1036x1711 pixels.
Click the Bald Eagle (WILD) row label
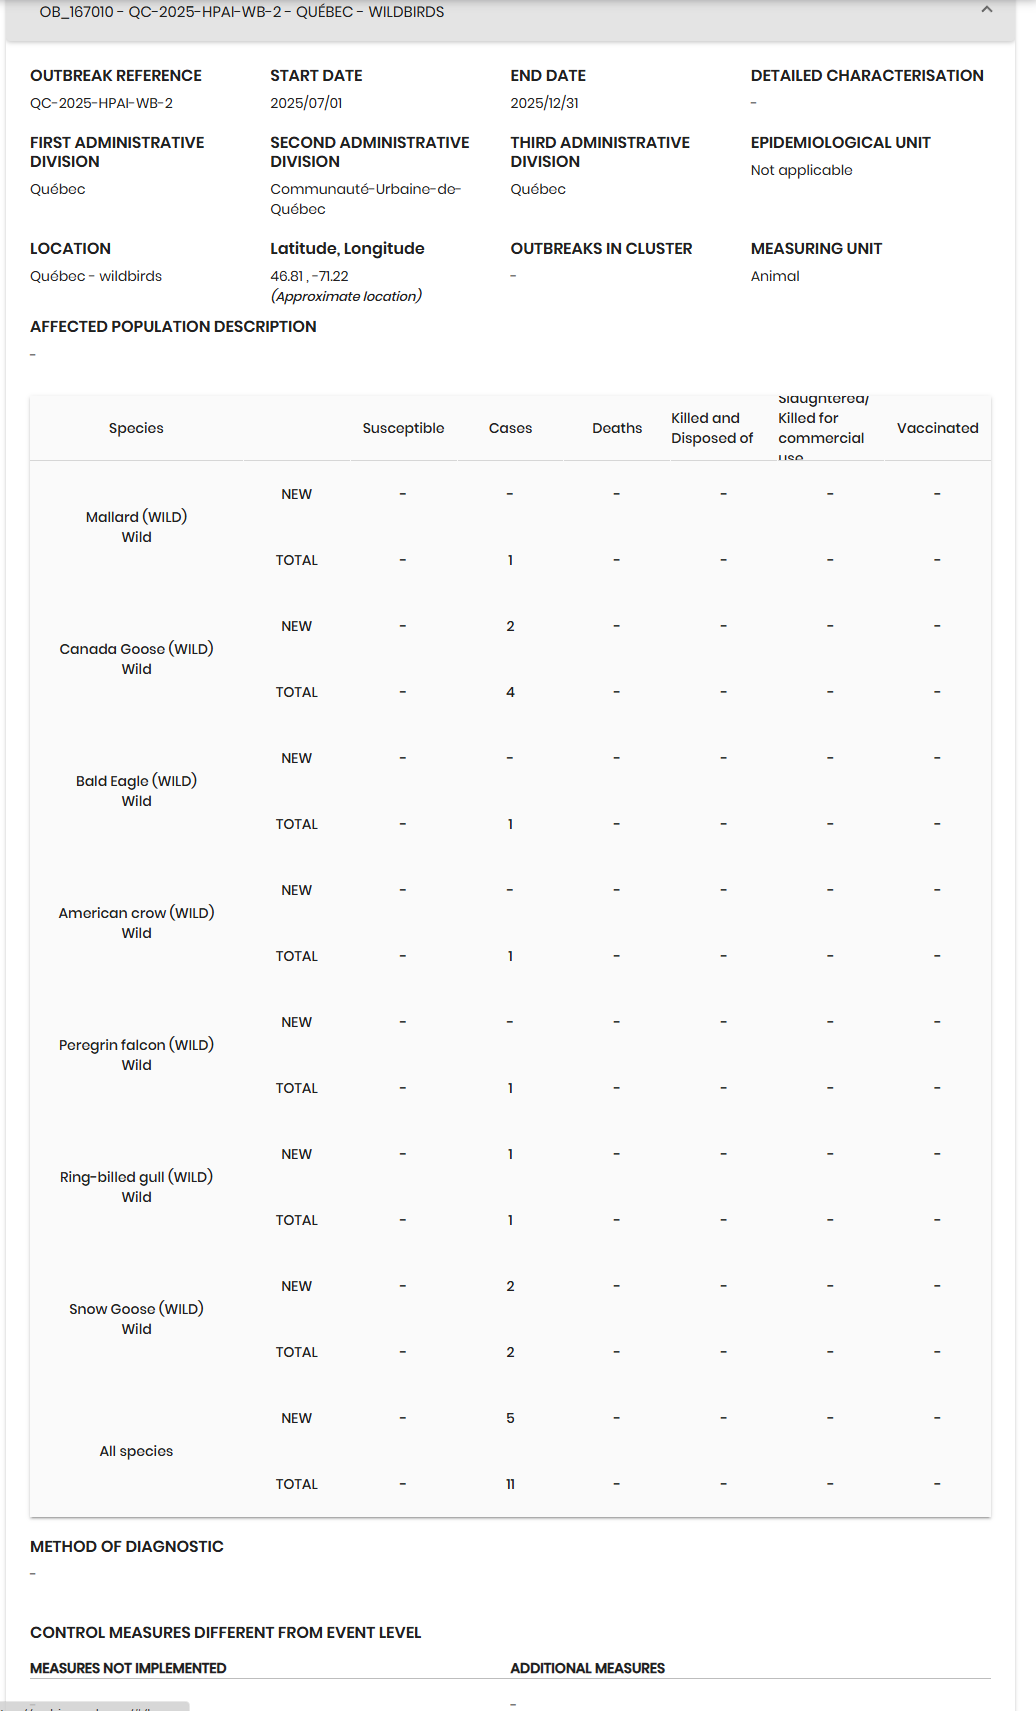(136, 791)
